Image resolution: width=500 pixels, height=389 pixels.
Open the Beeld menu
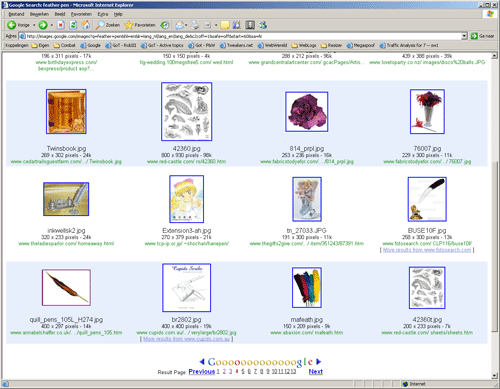tap(60, 14)
